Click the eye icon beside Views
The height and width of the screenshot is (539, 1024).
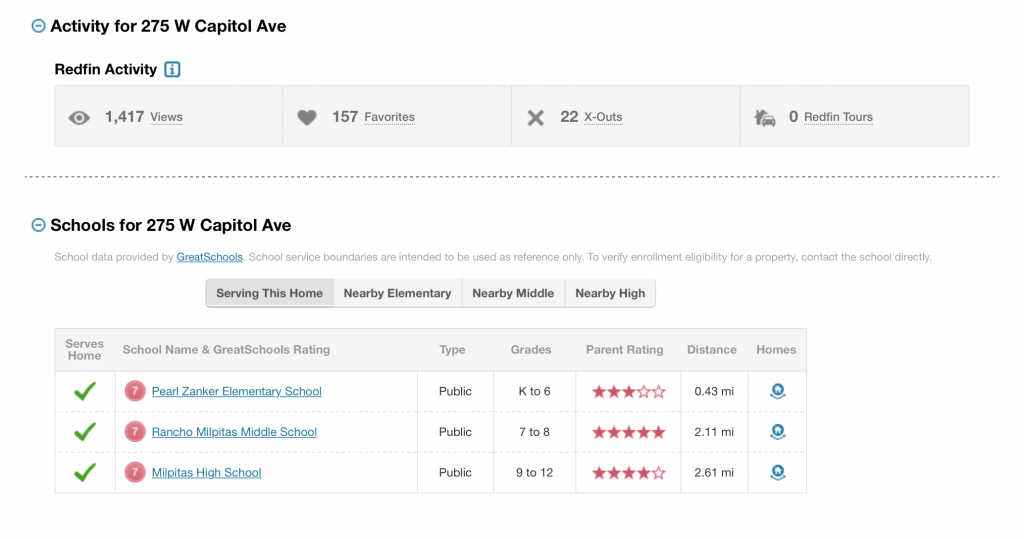coord(79,118)
